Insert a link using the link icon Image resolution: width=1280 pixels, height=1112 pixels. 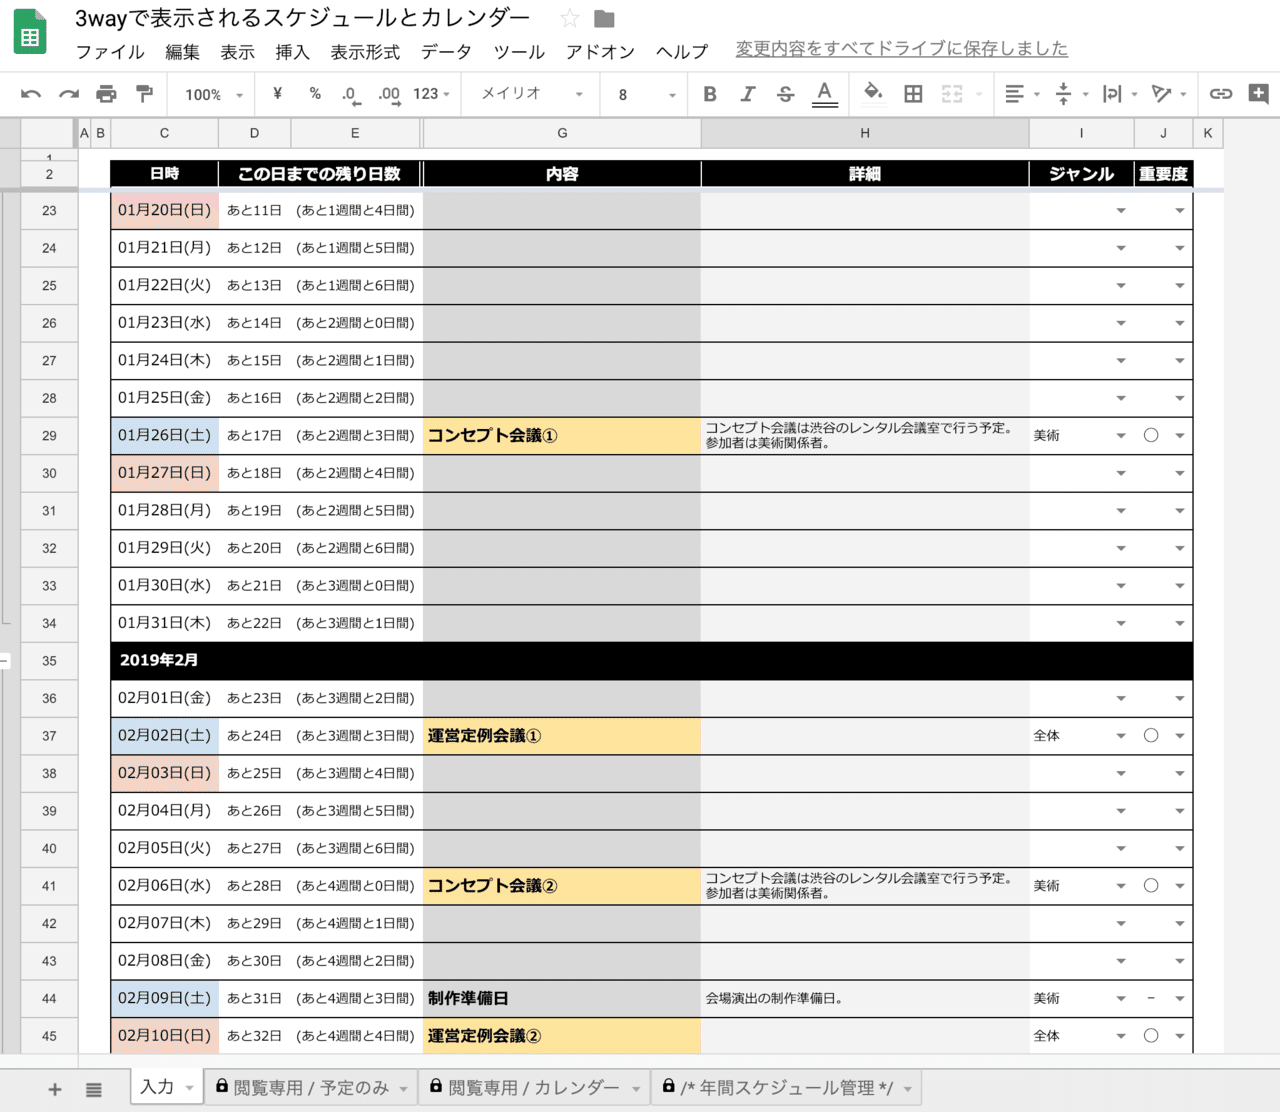pyautogui.click(x=1220, y=93)
